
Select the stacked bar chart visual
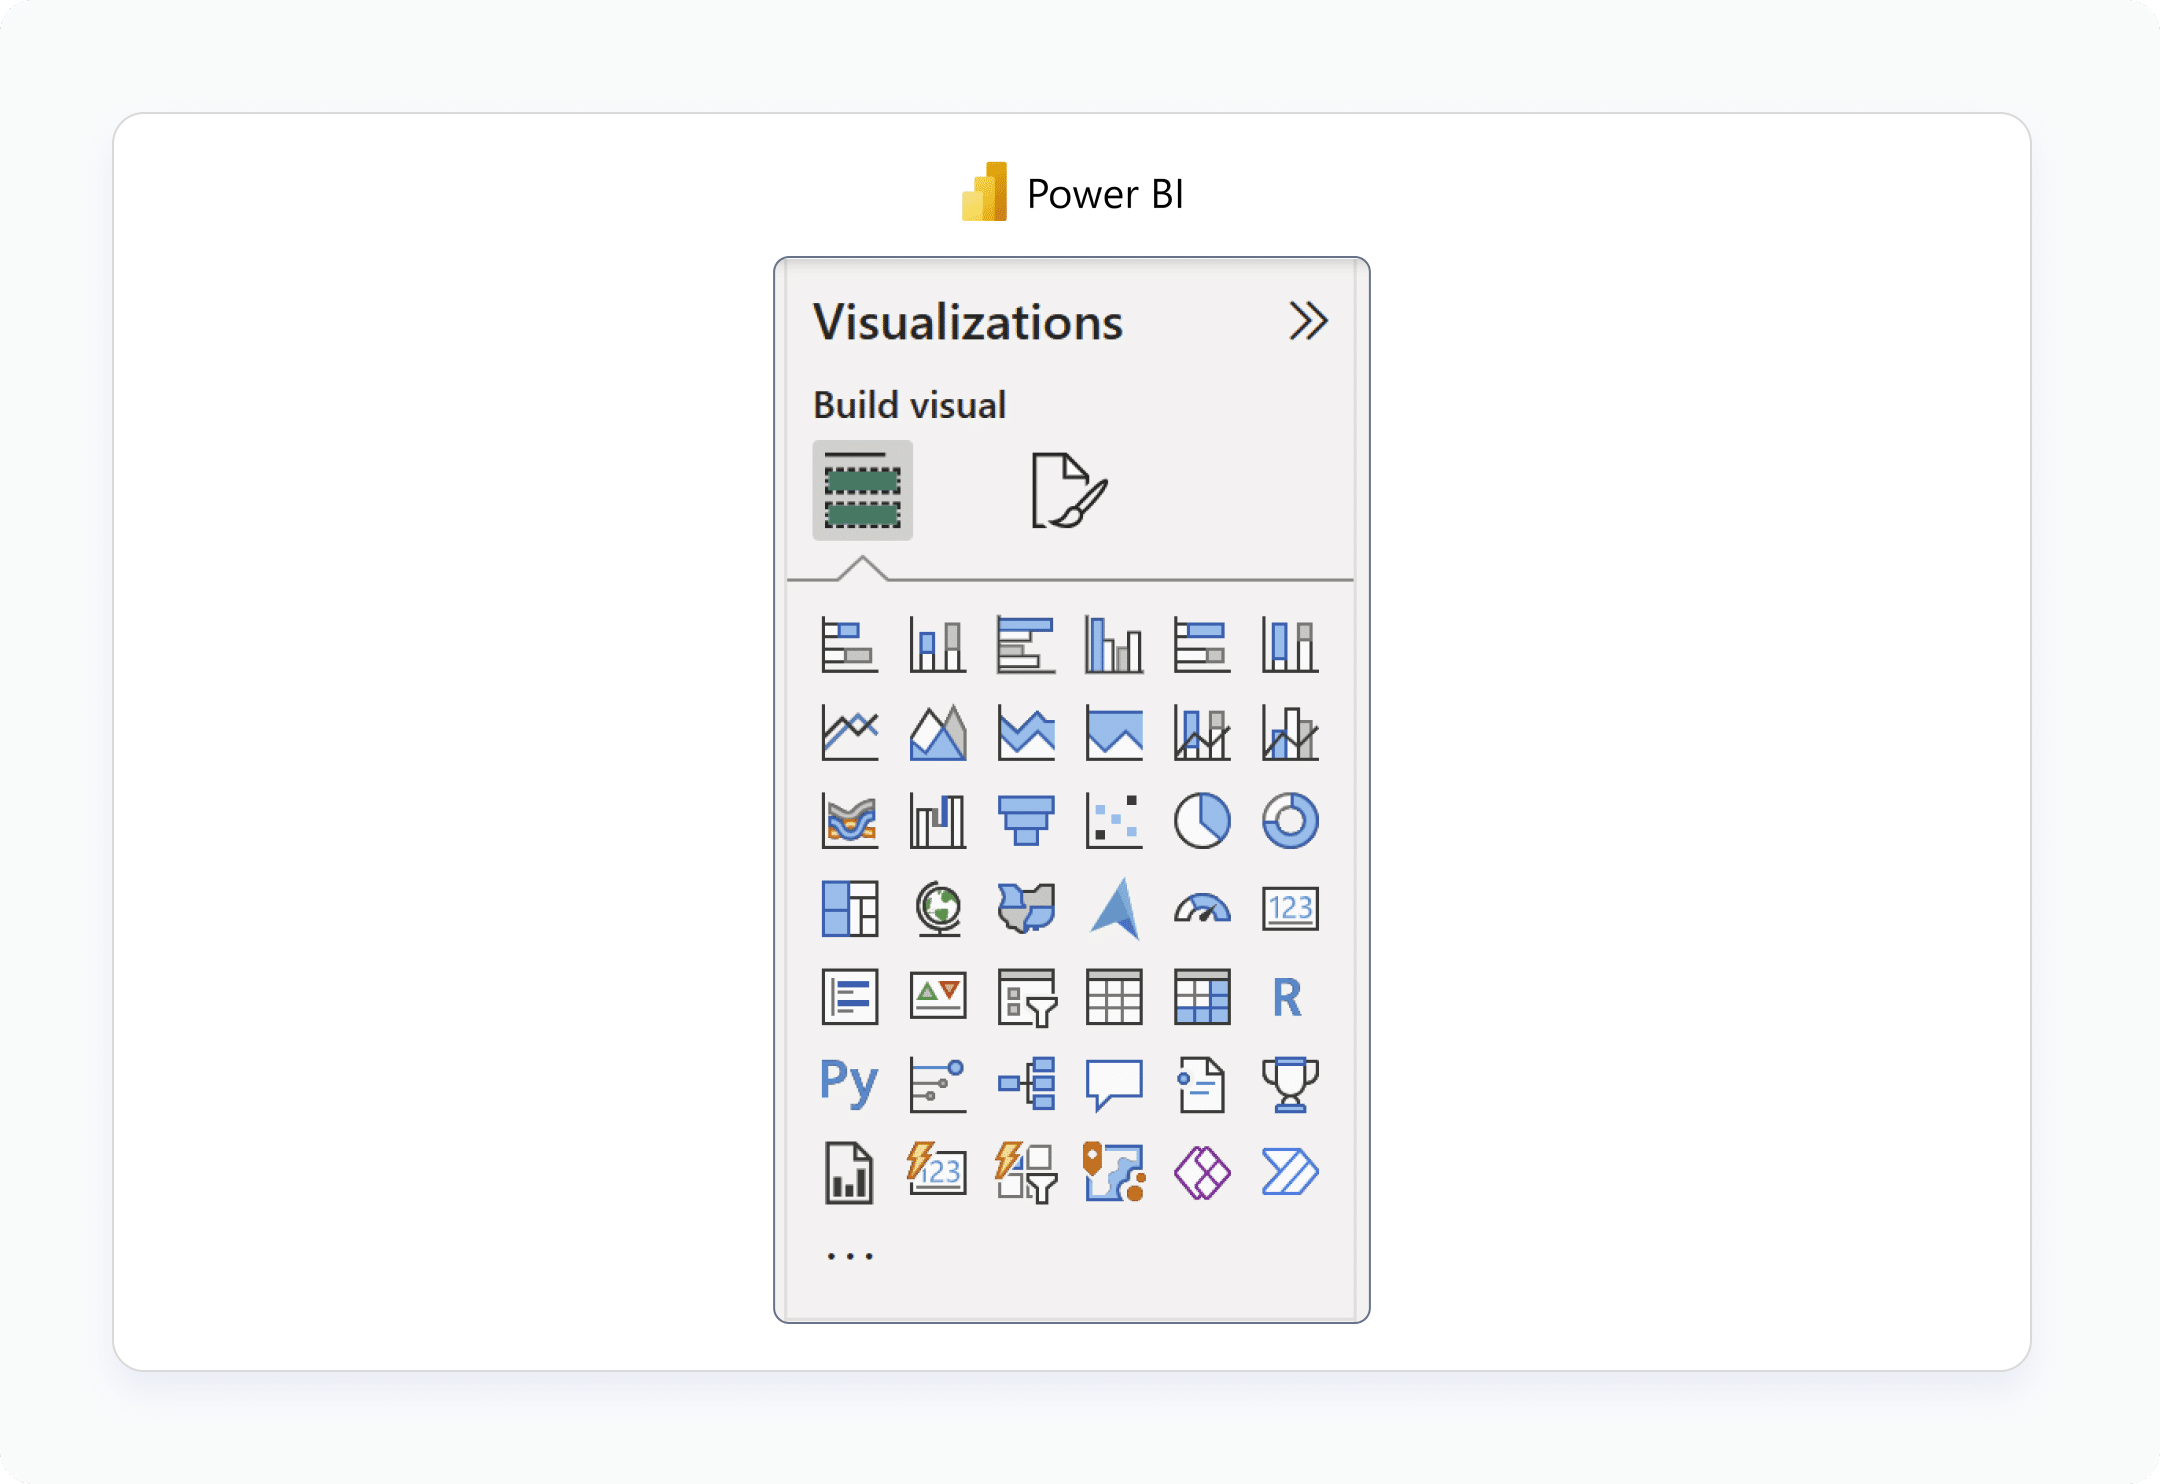click(849, 645)
